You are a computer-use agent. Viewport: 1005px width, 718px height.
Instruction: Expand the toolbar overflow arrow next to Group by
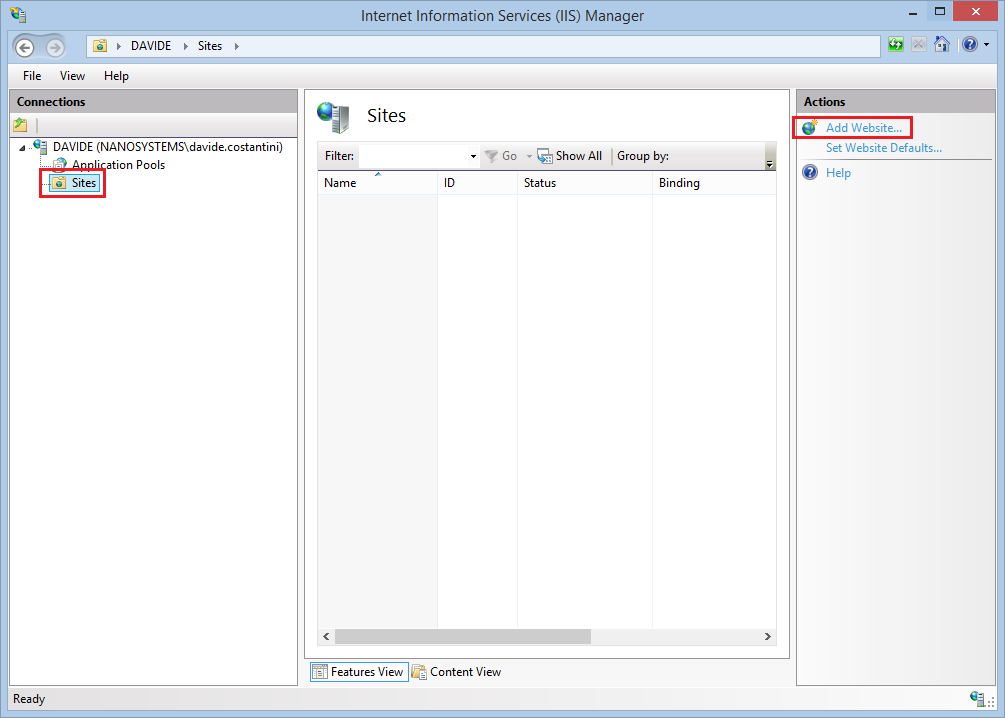click(x=770, y=164)
